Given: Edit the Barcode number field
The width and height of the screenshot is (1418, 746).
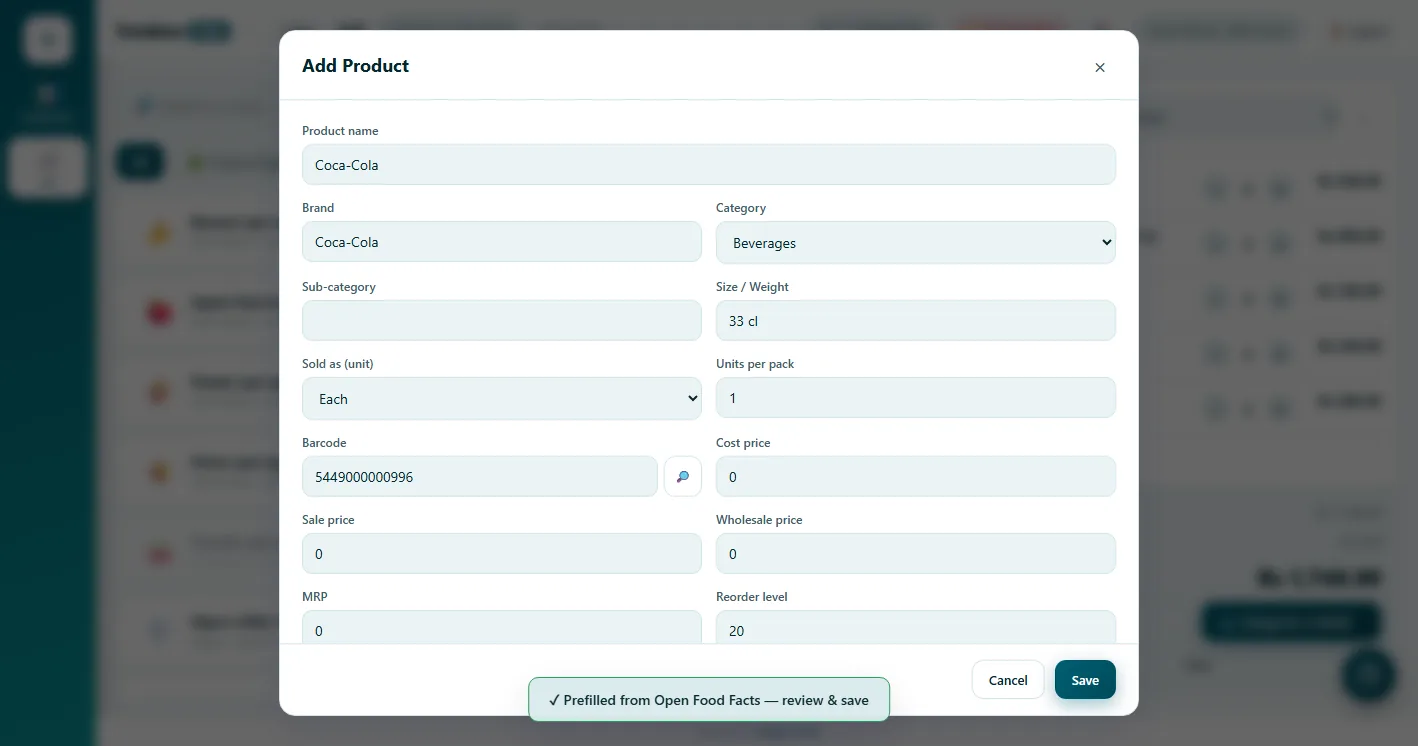Looking at the screenshot, I should coord(480,477).
